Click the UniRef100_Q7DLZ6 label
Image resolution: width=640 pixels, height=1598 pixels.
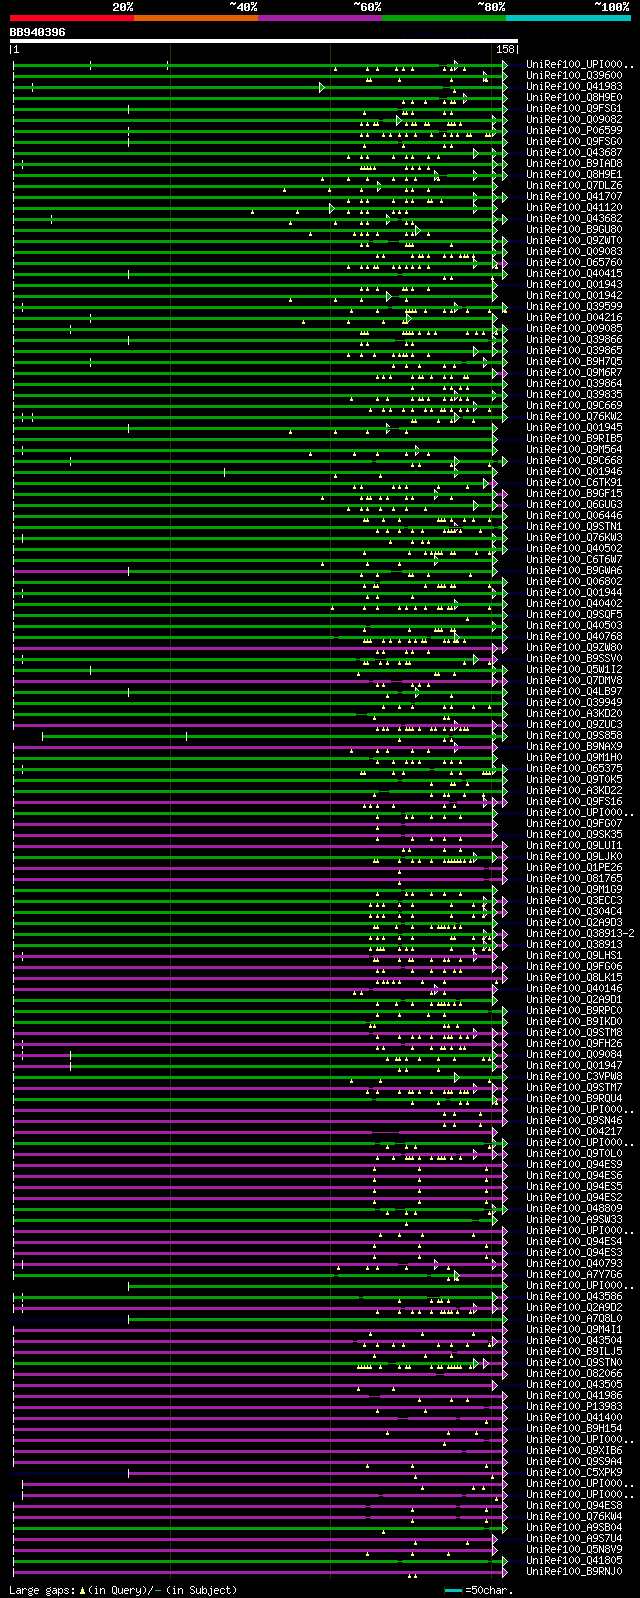pyautogui.click(x=574, y=186)
